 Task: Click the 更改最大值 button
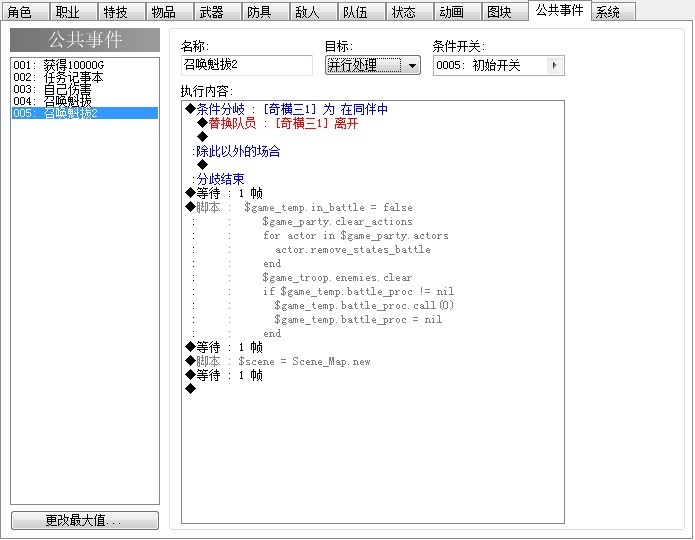pos(85,520)
